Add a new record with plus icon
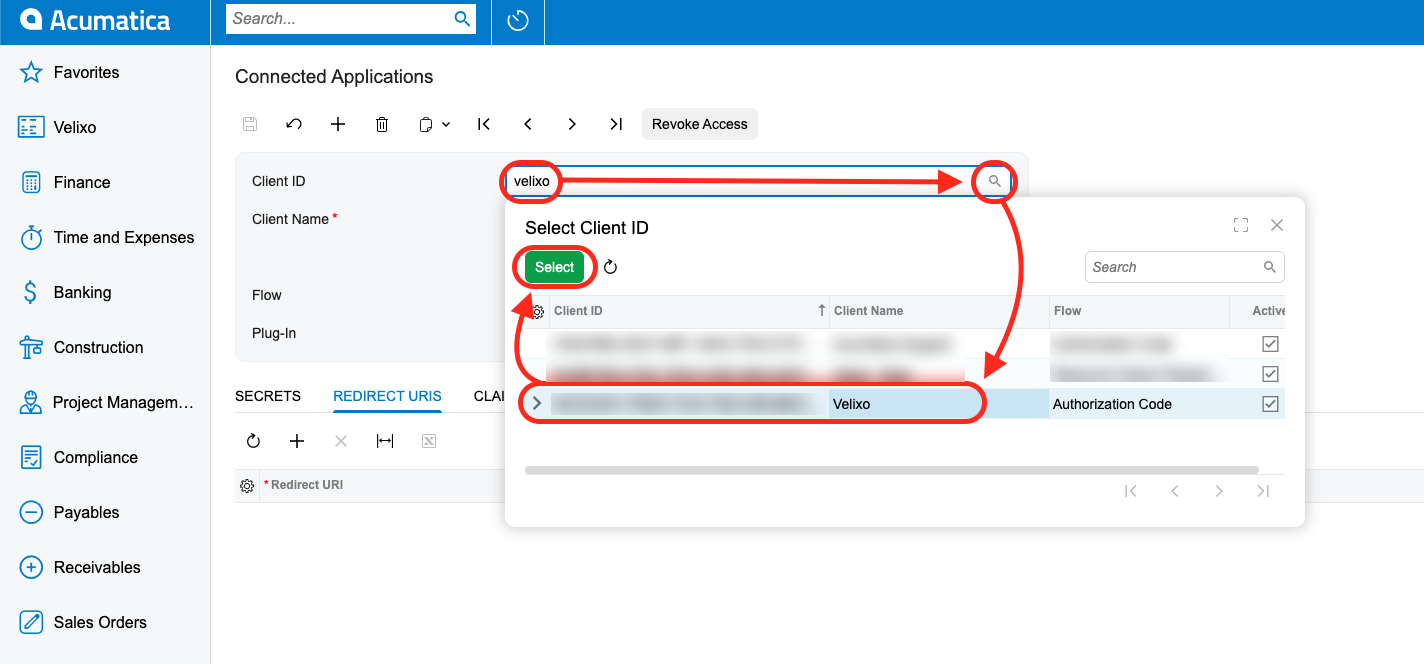The width and height of the screenshot is (1424, 664). [338, 124]
